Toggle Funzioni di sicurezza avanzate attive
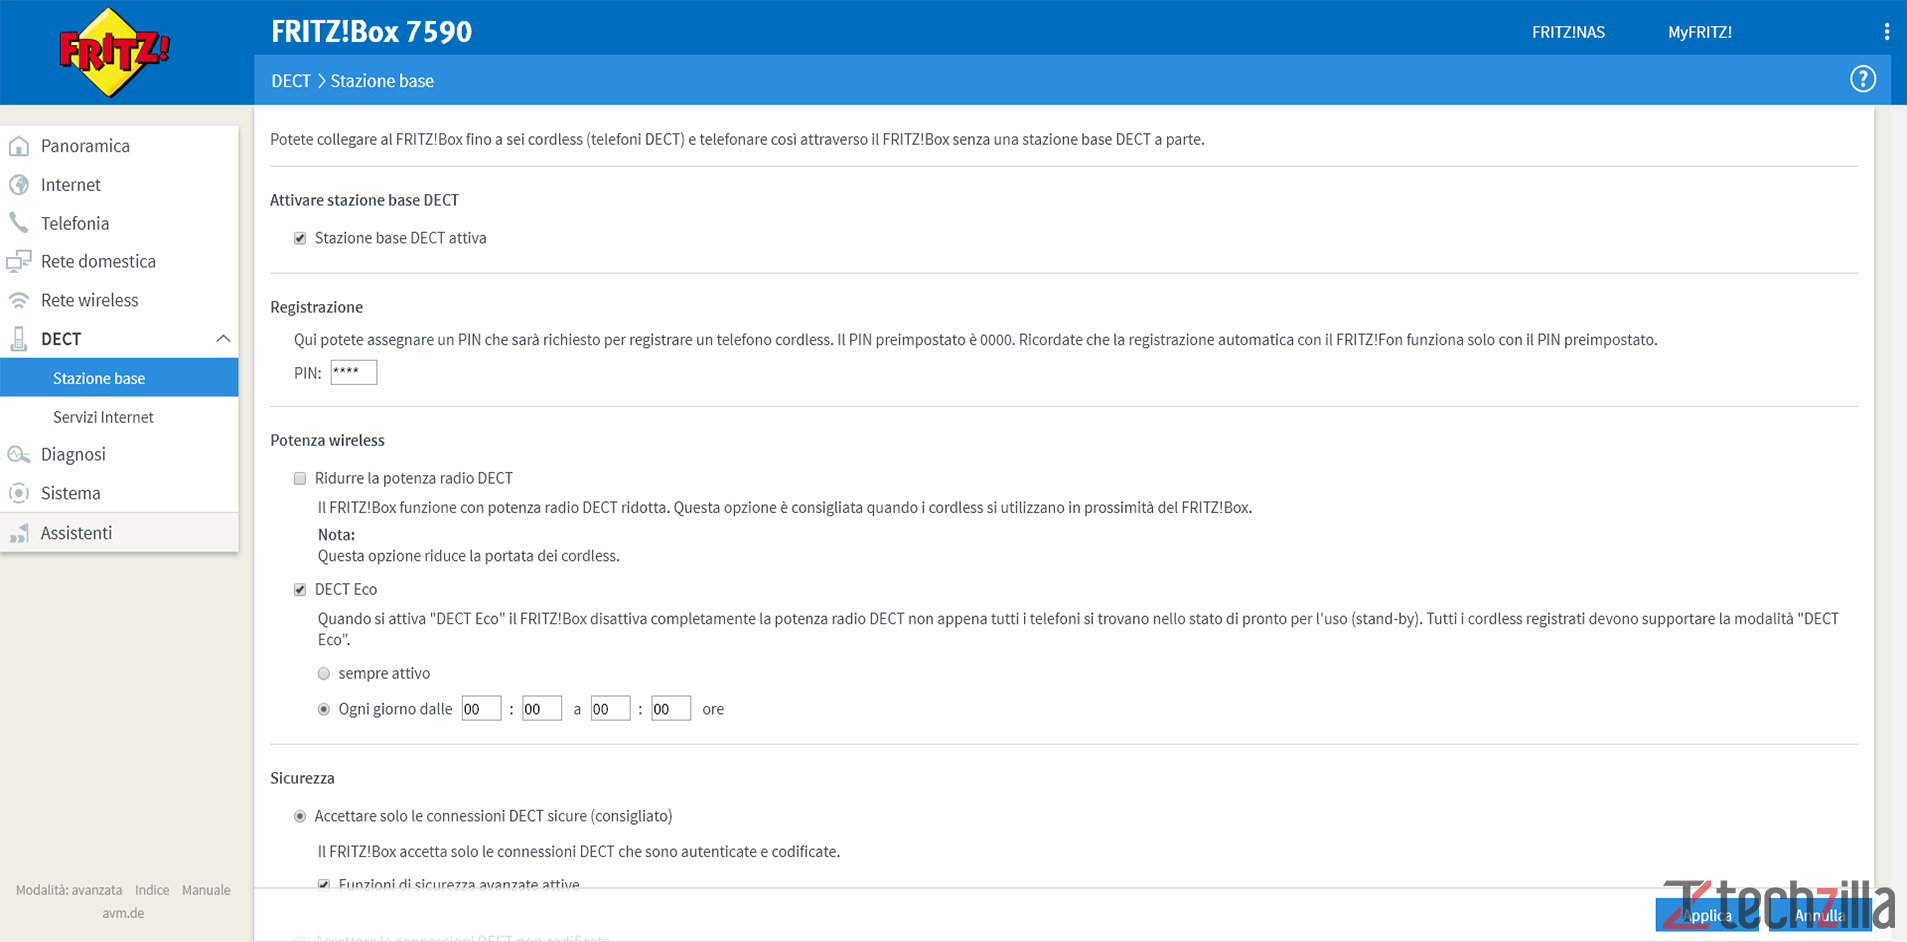Screen dimensions: 1907x942 [324, 884]
